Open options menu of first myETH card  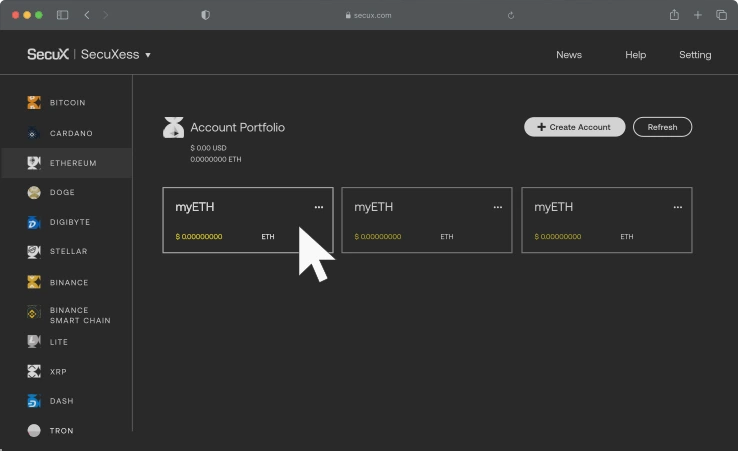[319, 207]
